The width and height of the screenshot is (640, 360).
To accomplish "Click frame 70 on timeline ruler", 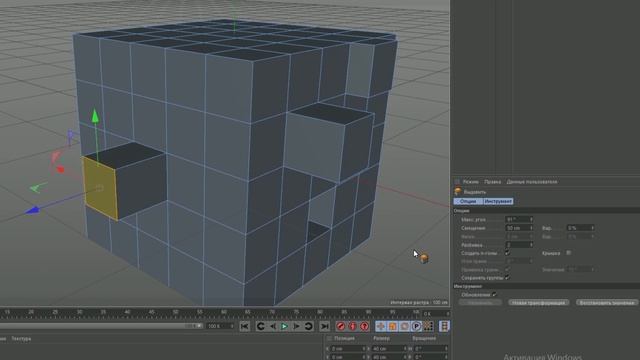I will tap(272, 312).
